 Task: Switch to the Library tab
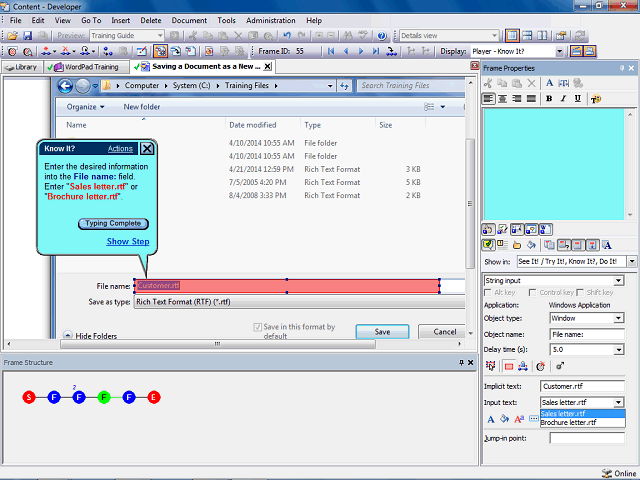click(22, 67)
